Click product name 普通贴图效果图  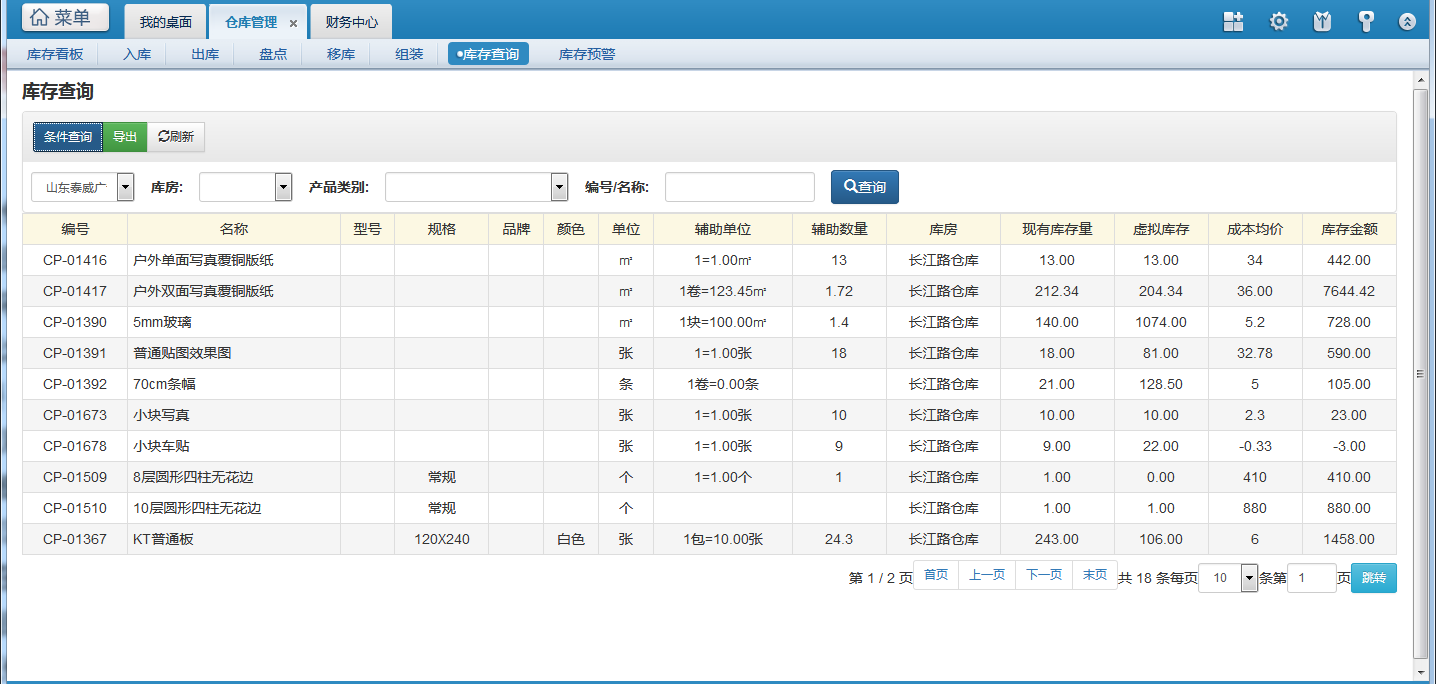(x=180, y=353)
